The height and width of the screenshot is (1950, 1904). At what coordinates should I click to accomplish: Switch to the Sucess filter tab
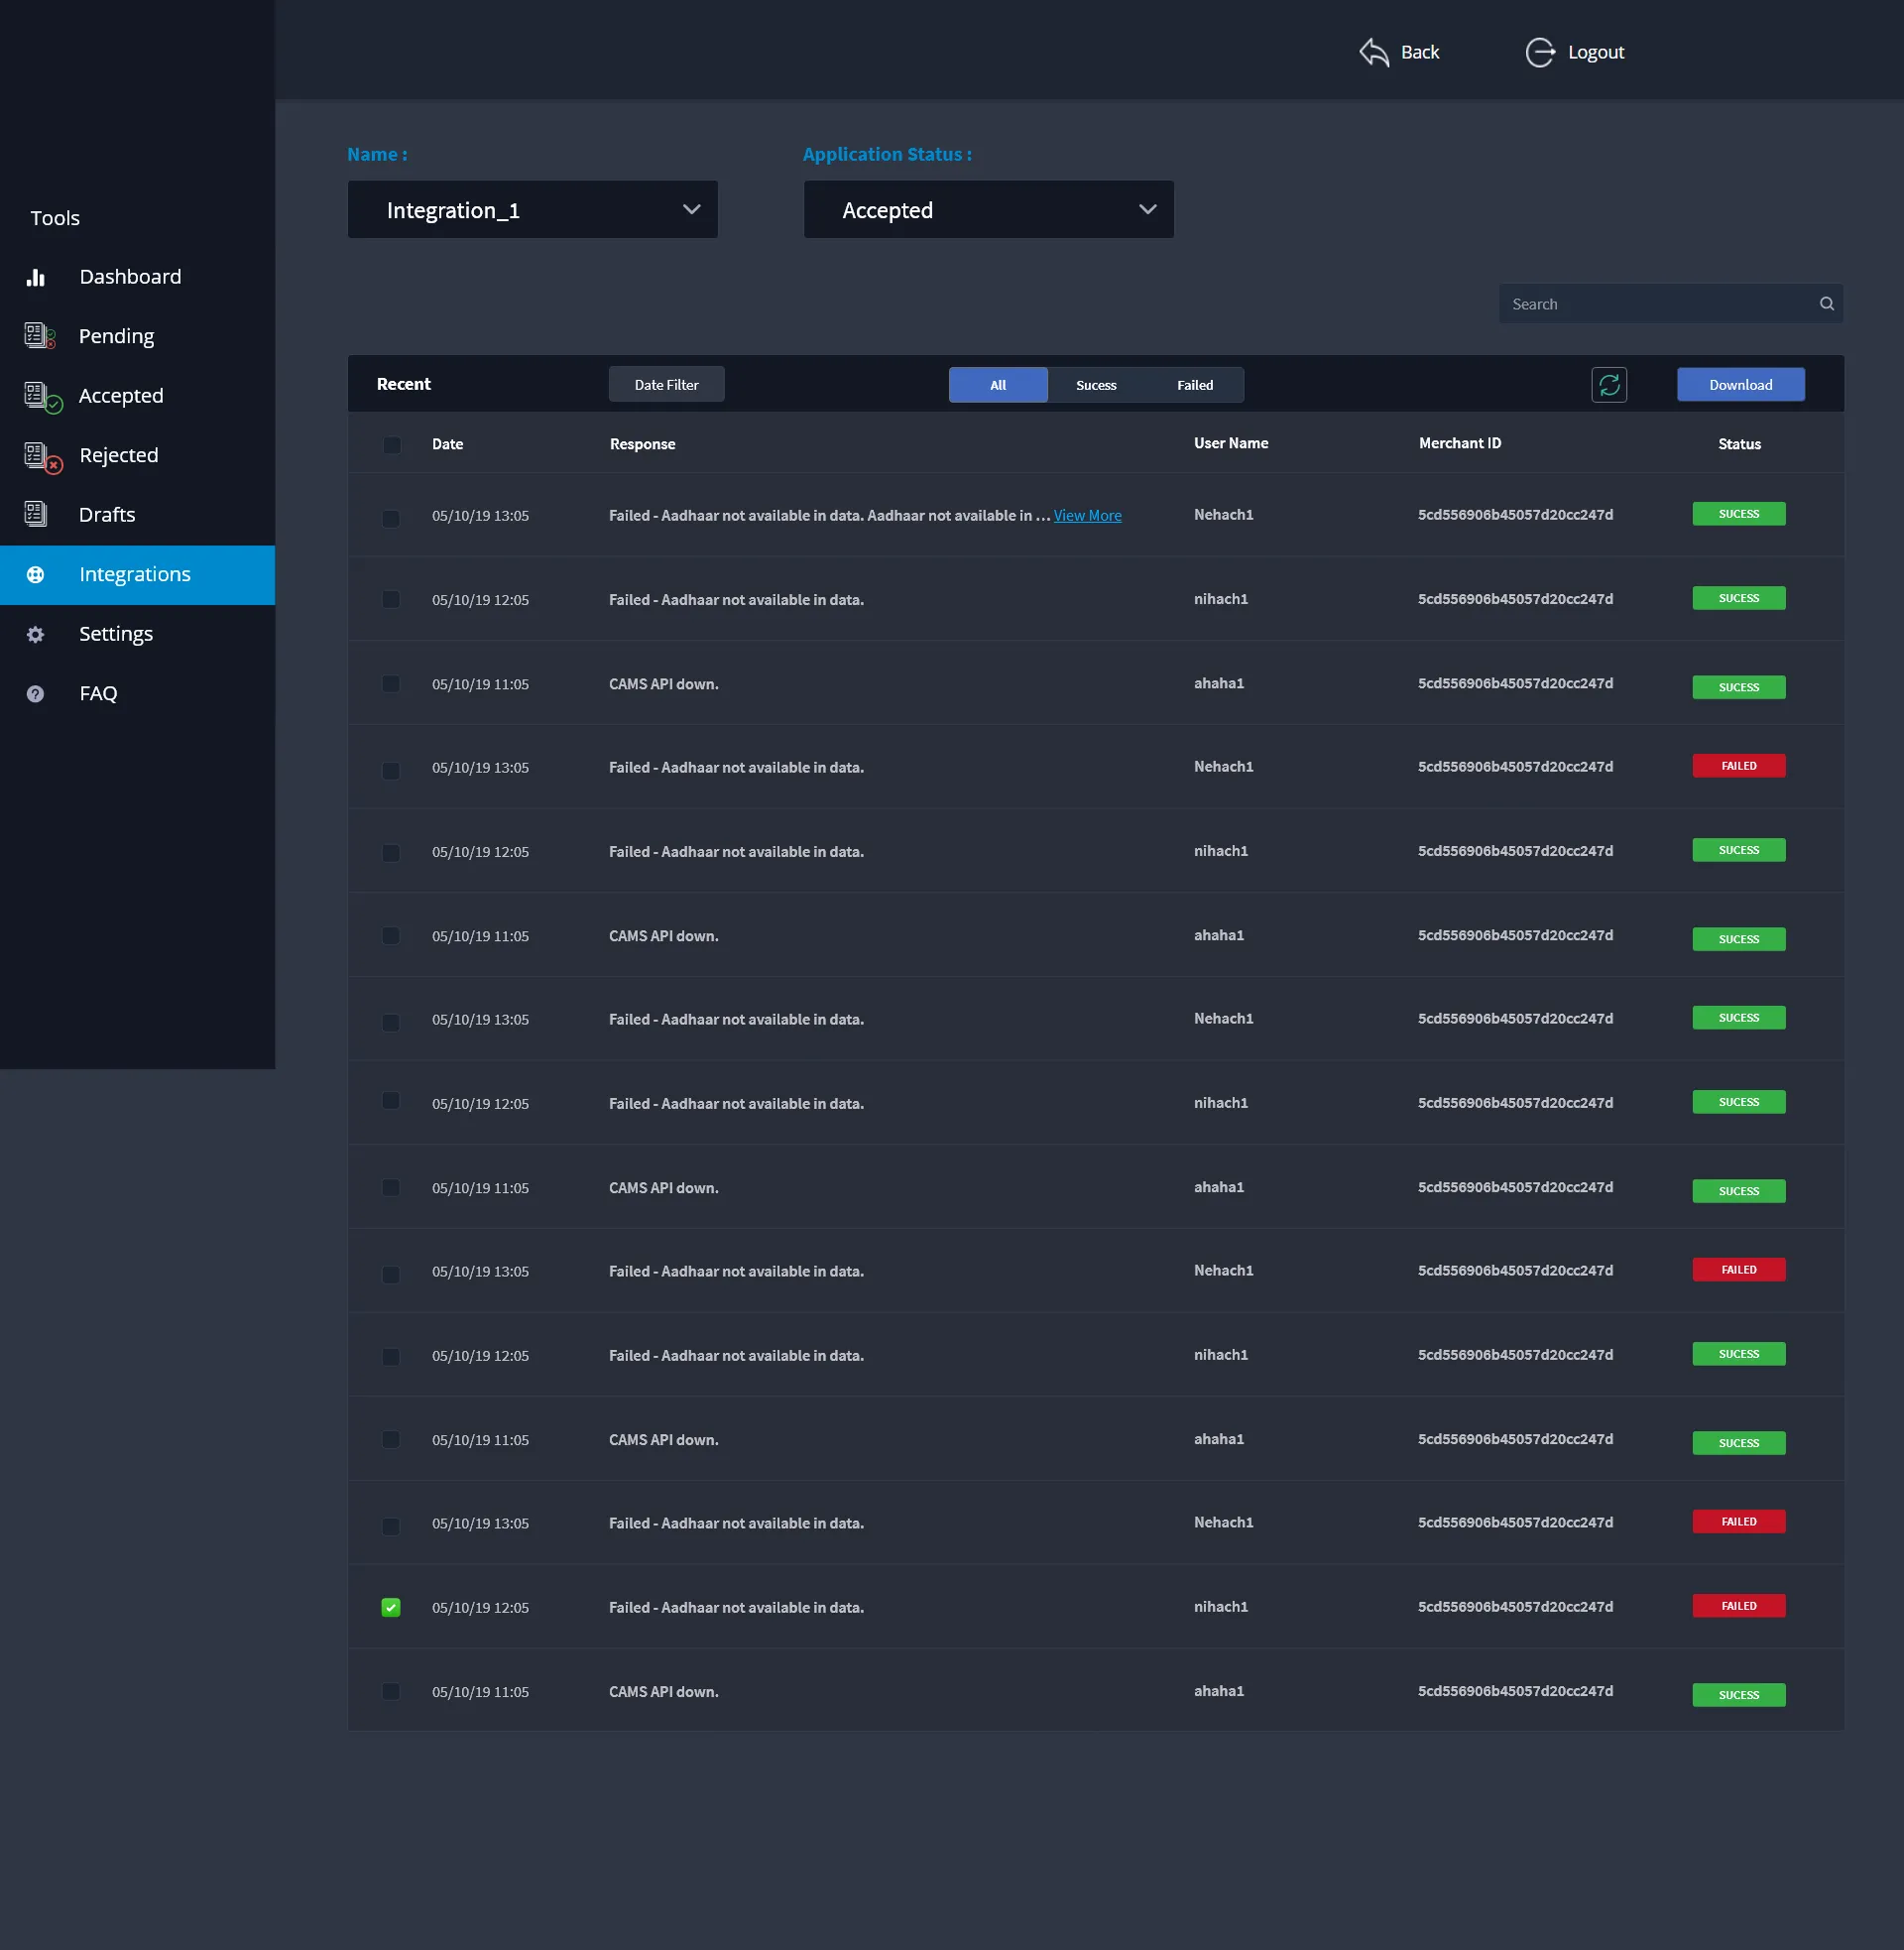point(1095,385)
